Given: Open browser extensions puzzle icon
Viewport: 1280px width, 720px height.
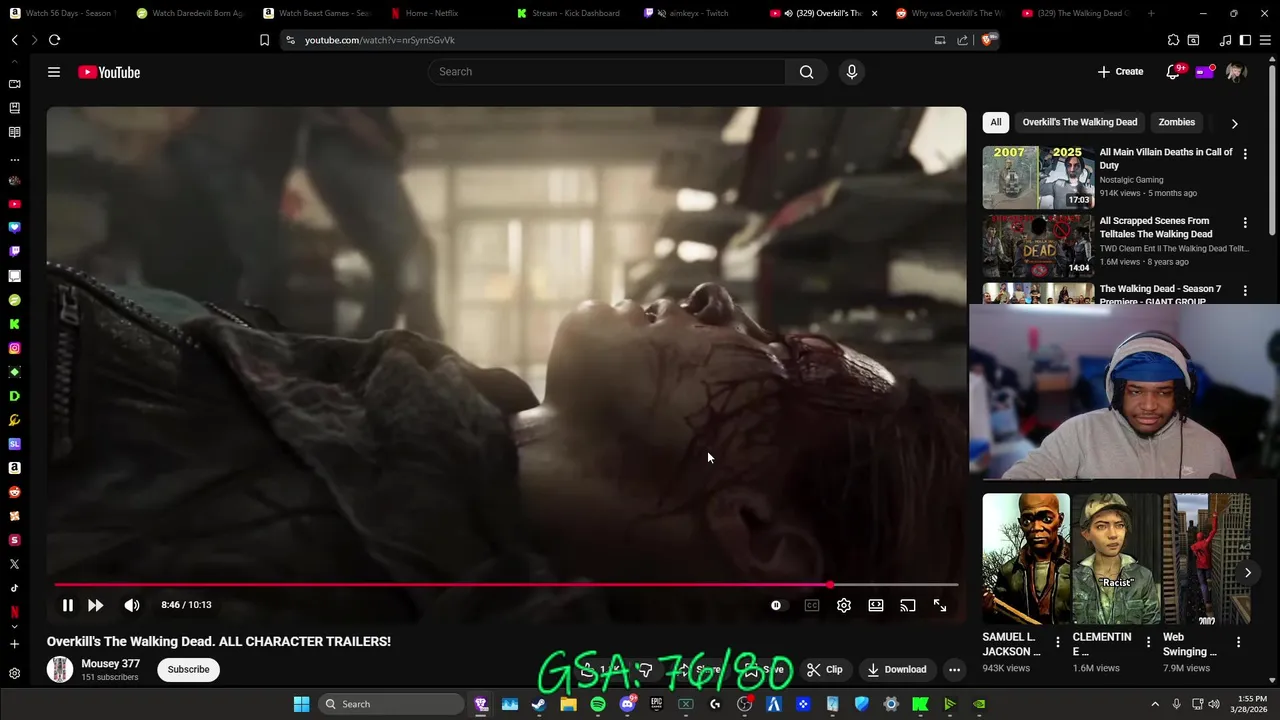Looking at the screenshot, I should tap(1173, 40).
